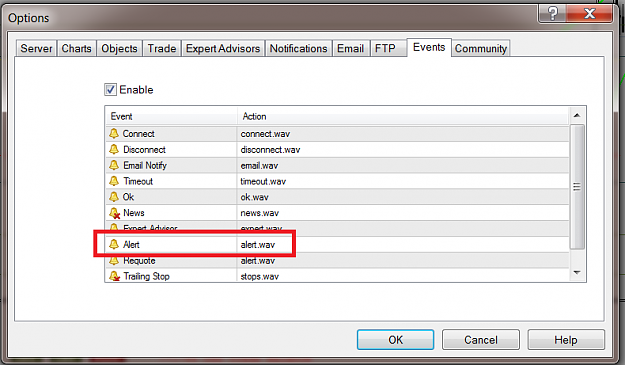Click the scroll up arrow of events list
The image size is (625, 365).
tap(577, 116)
